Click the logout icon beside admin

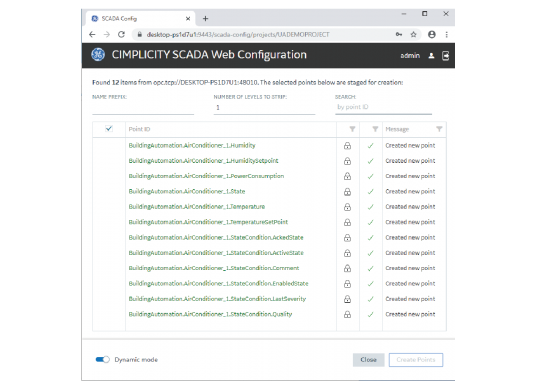click(x=445, y=55)
